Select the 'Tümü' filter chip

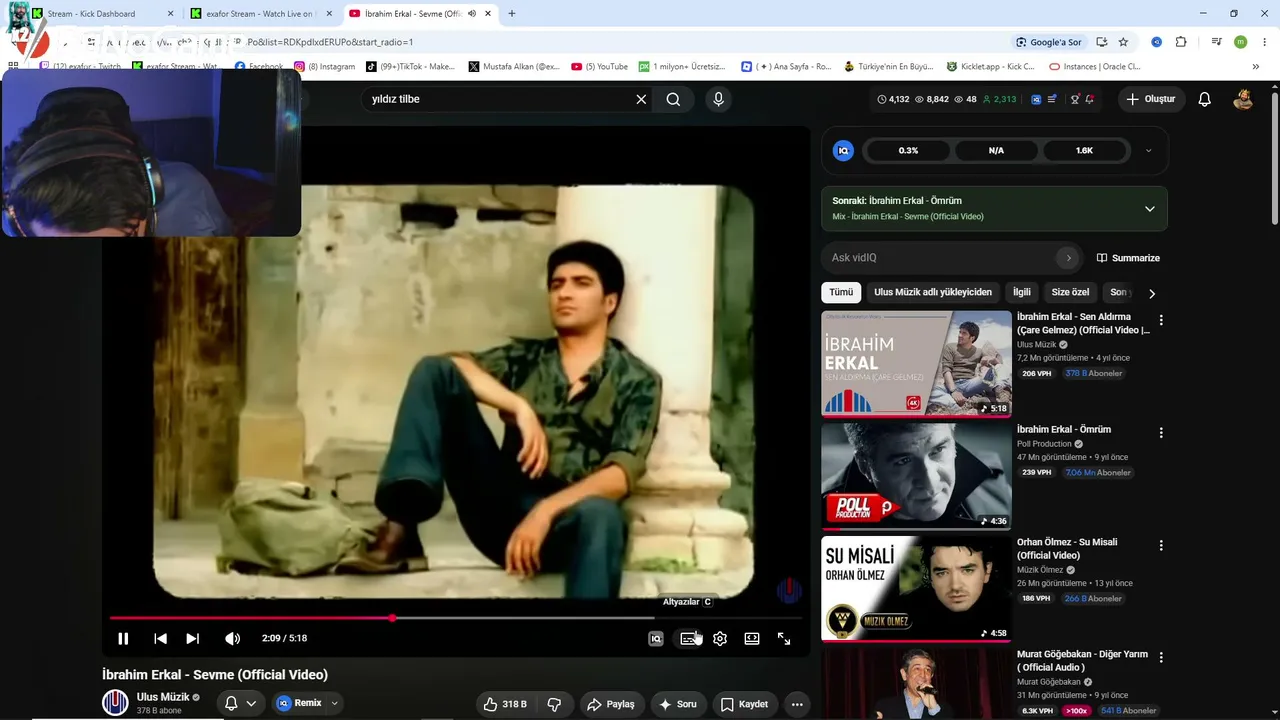[841, 292]
